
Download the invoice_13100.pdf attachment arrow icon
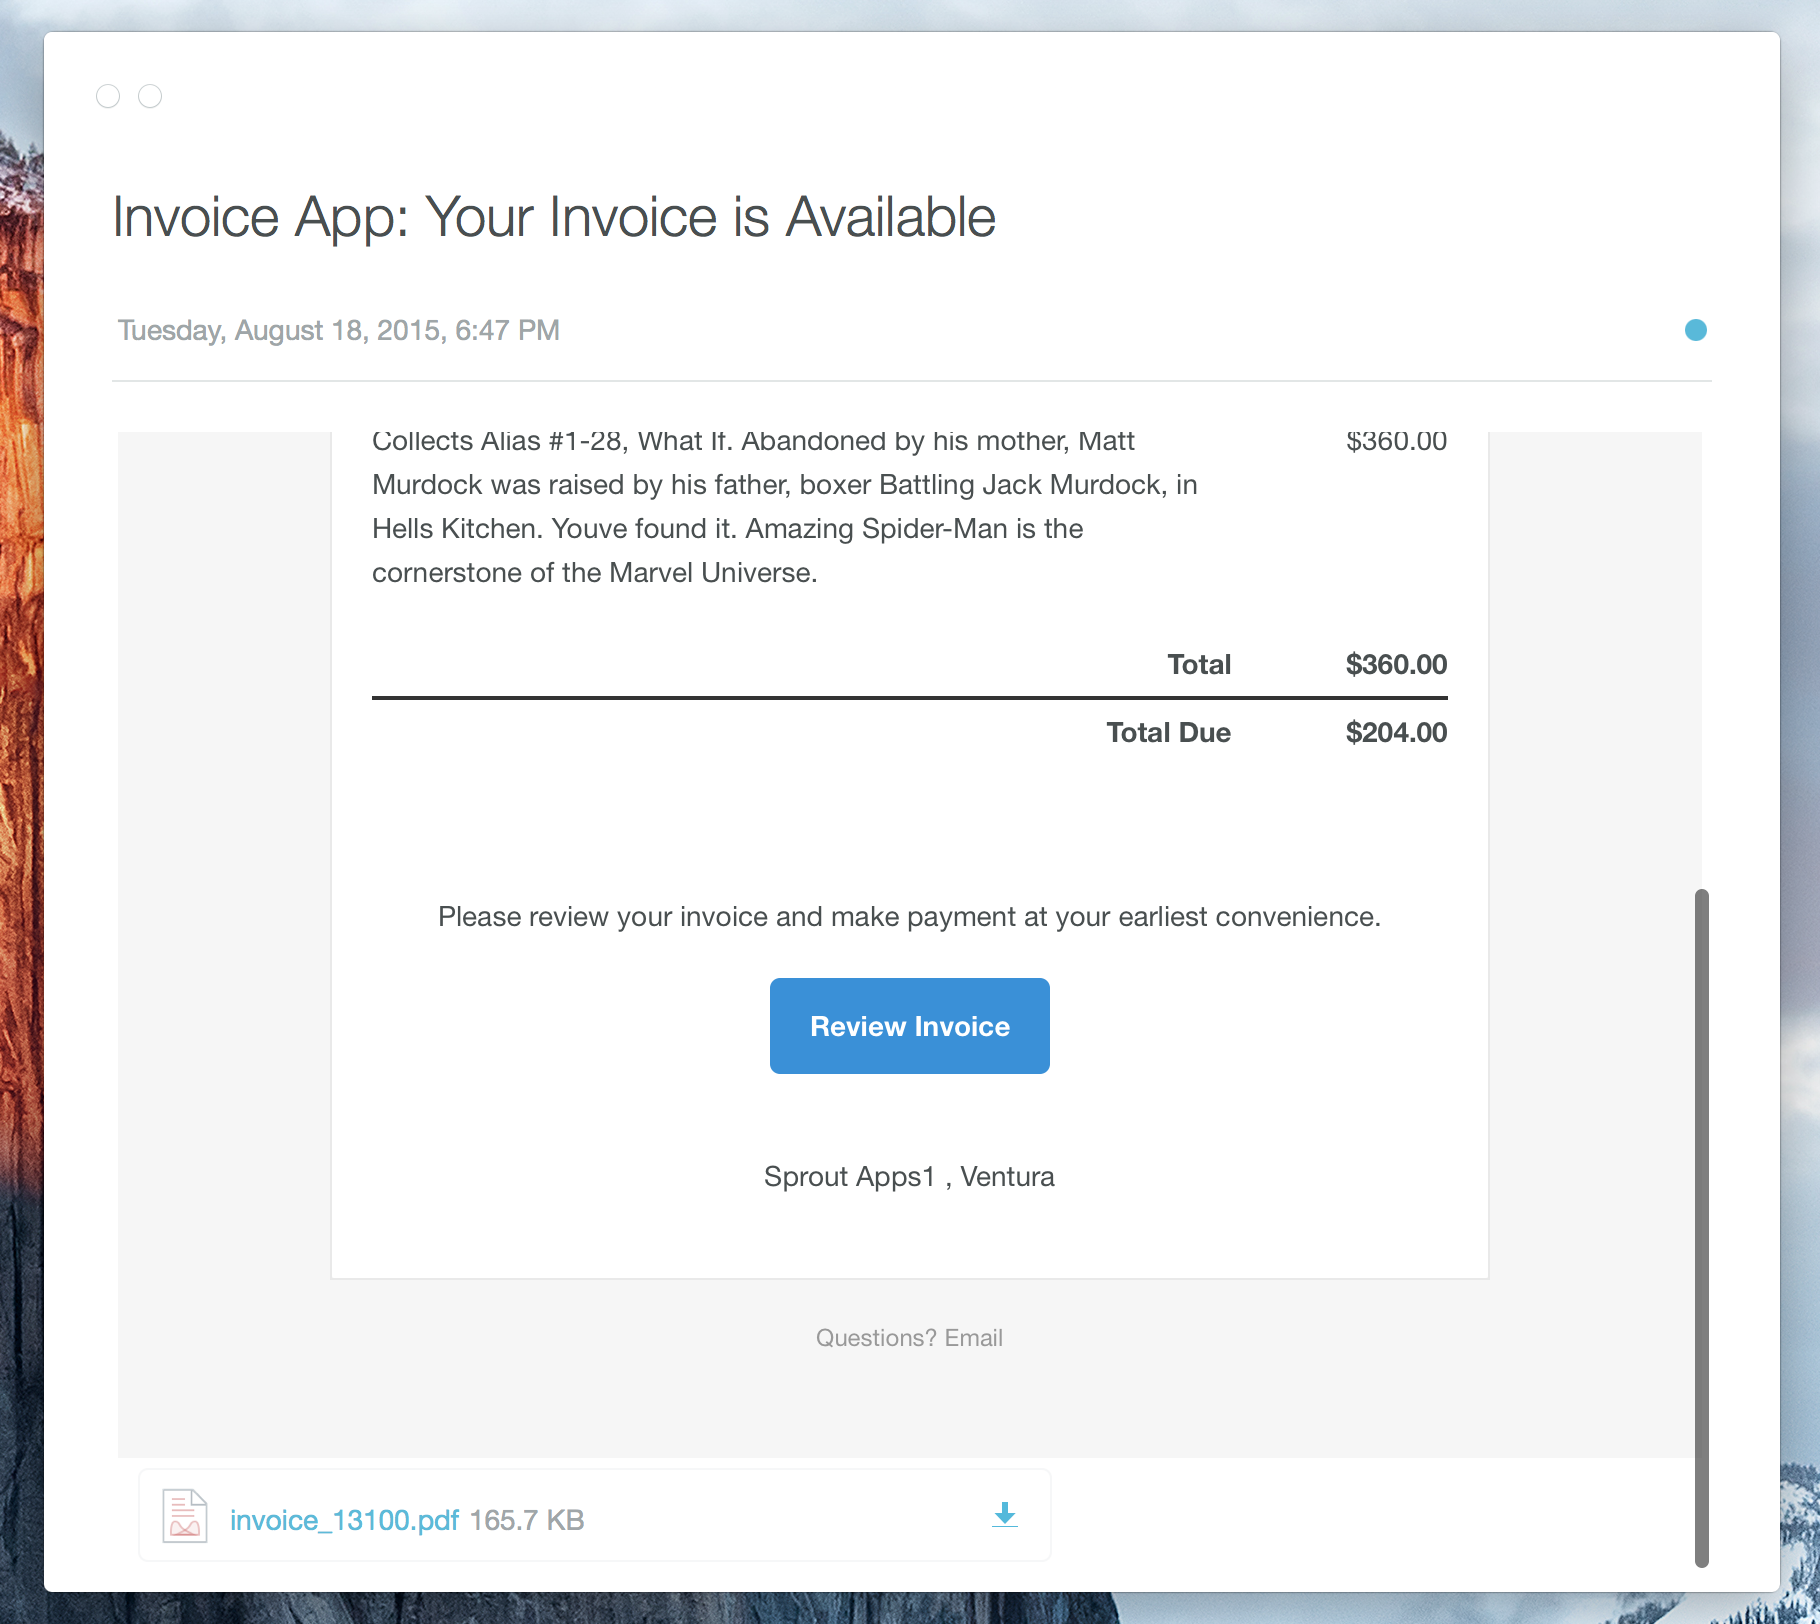click(1005, 1515)
